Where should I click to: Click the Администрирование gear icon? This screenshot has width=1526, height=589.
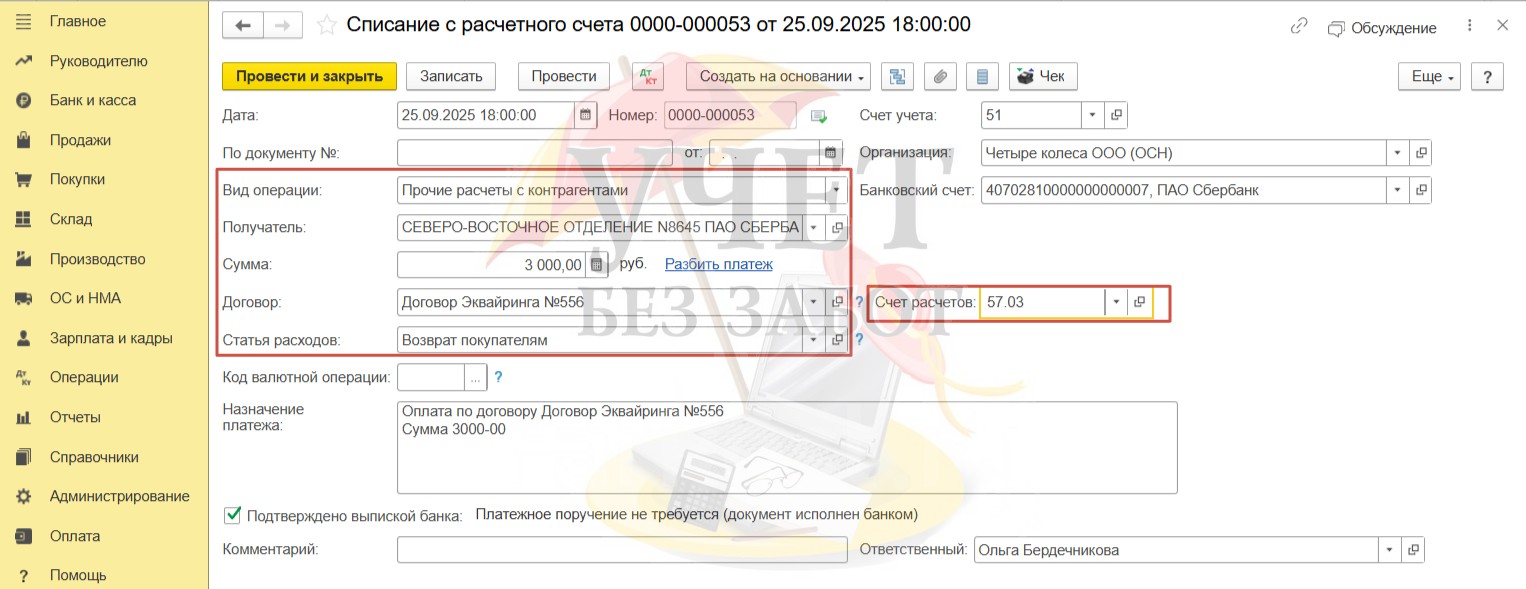(24, 496)
